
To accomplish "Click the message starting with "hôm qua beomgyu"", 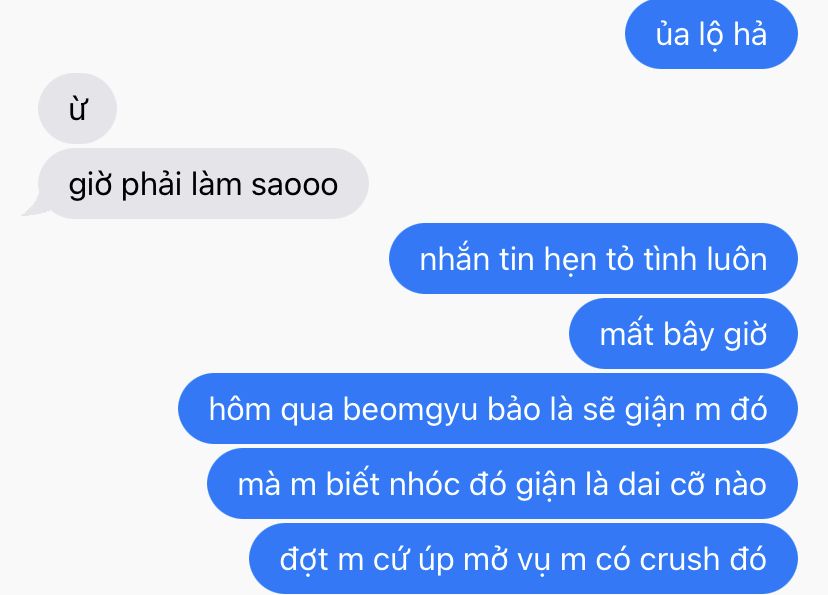I will pyautogui.click(x=487, y=409).
